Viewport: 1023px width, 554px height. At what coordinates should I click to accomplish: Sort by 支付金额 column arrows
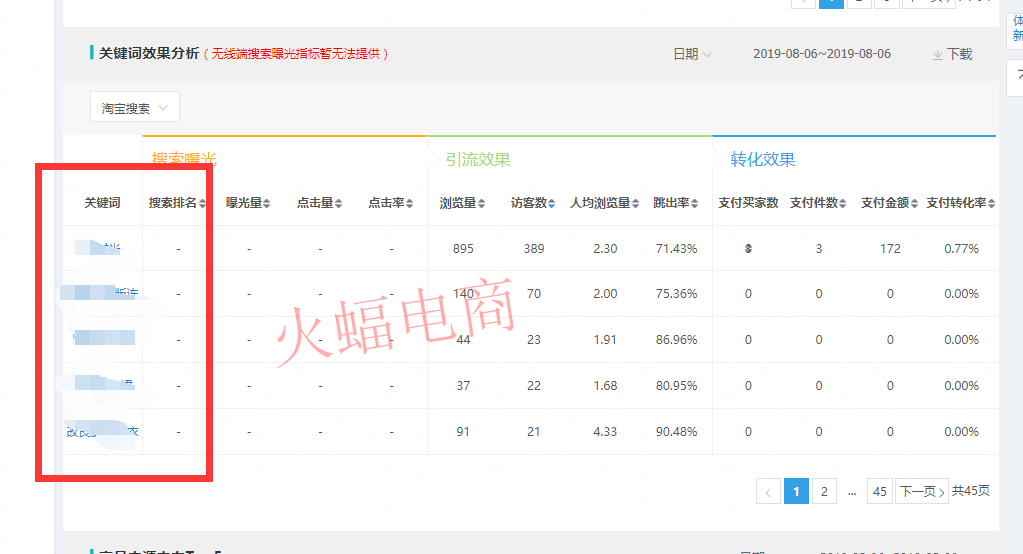point(914,203)
